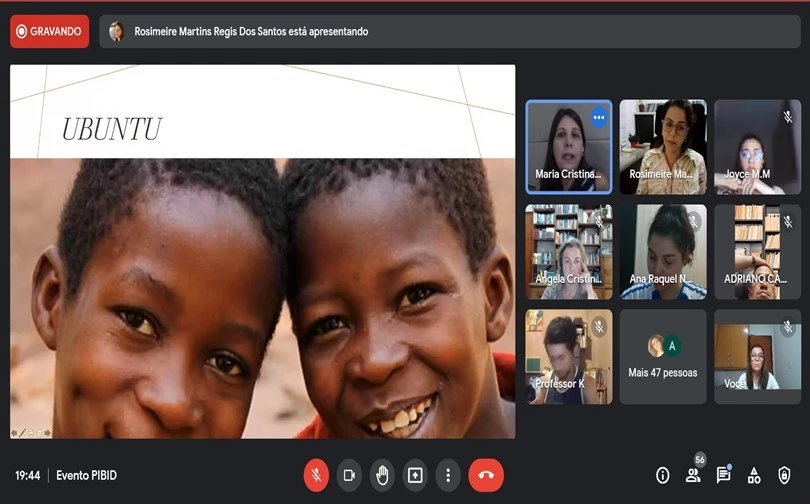Click the slide's previous arrow icon
Viewport: 810px width, 504px height.
[x=14, y=433]
